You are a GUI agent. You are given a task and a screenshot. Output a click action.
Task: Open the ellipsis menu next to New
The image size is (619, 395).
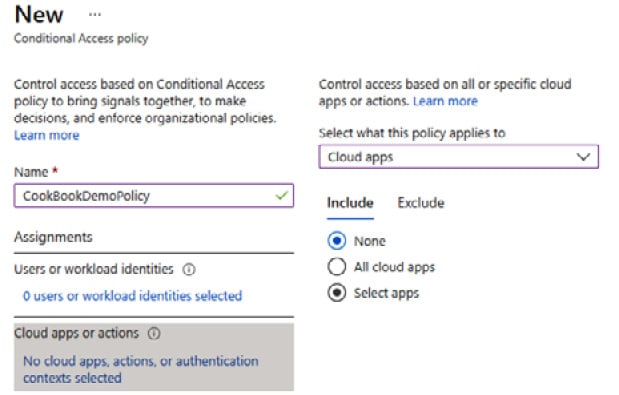[x=95, y=15]
